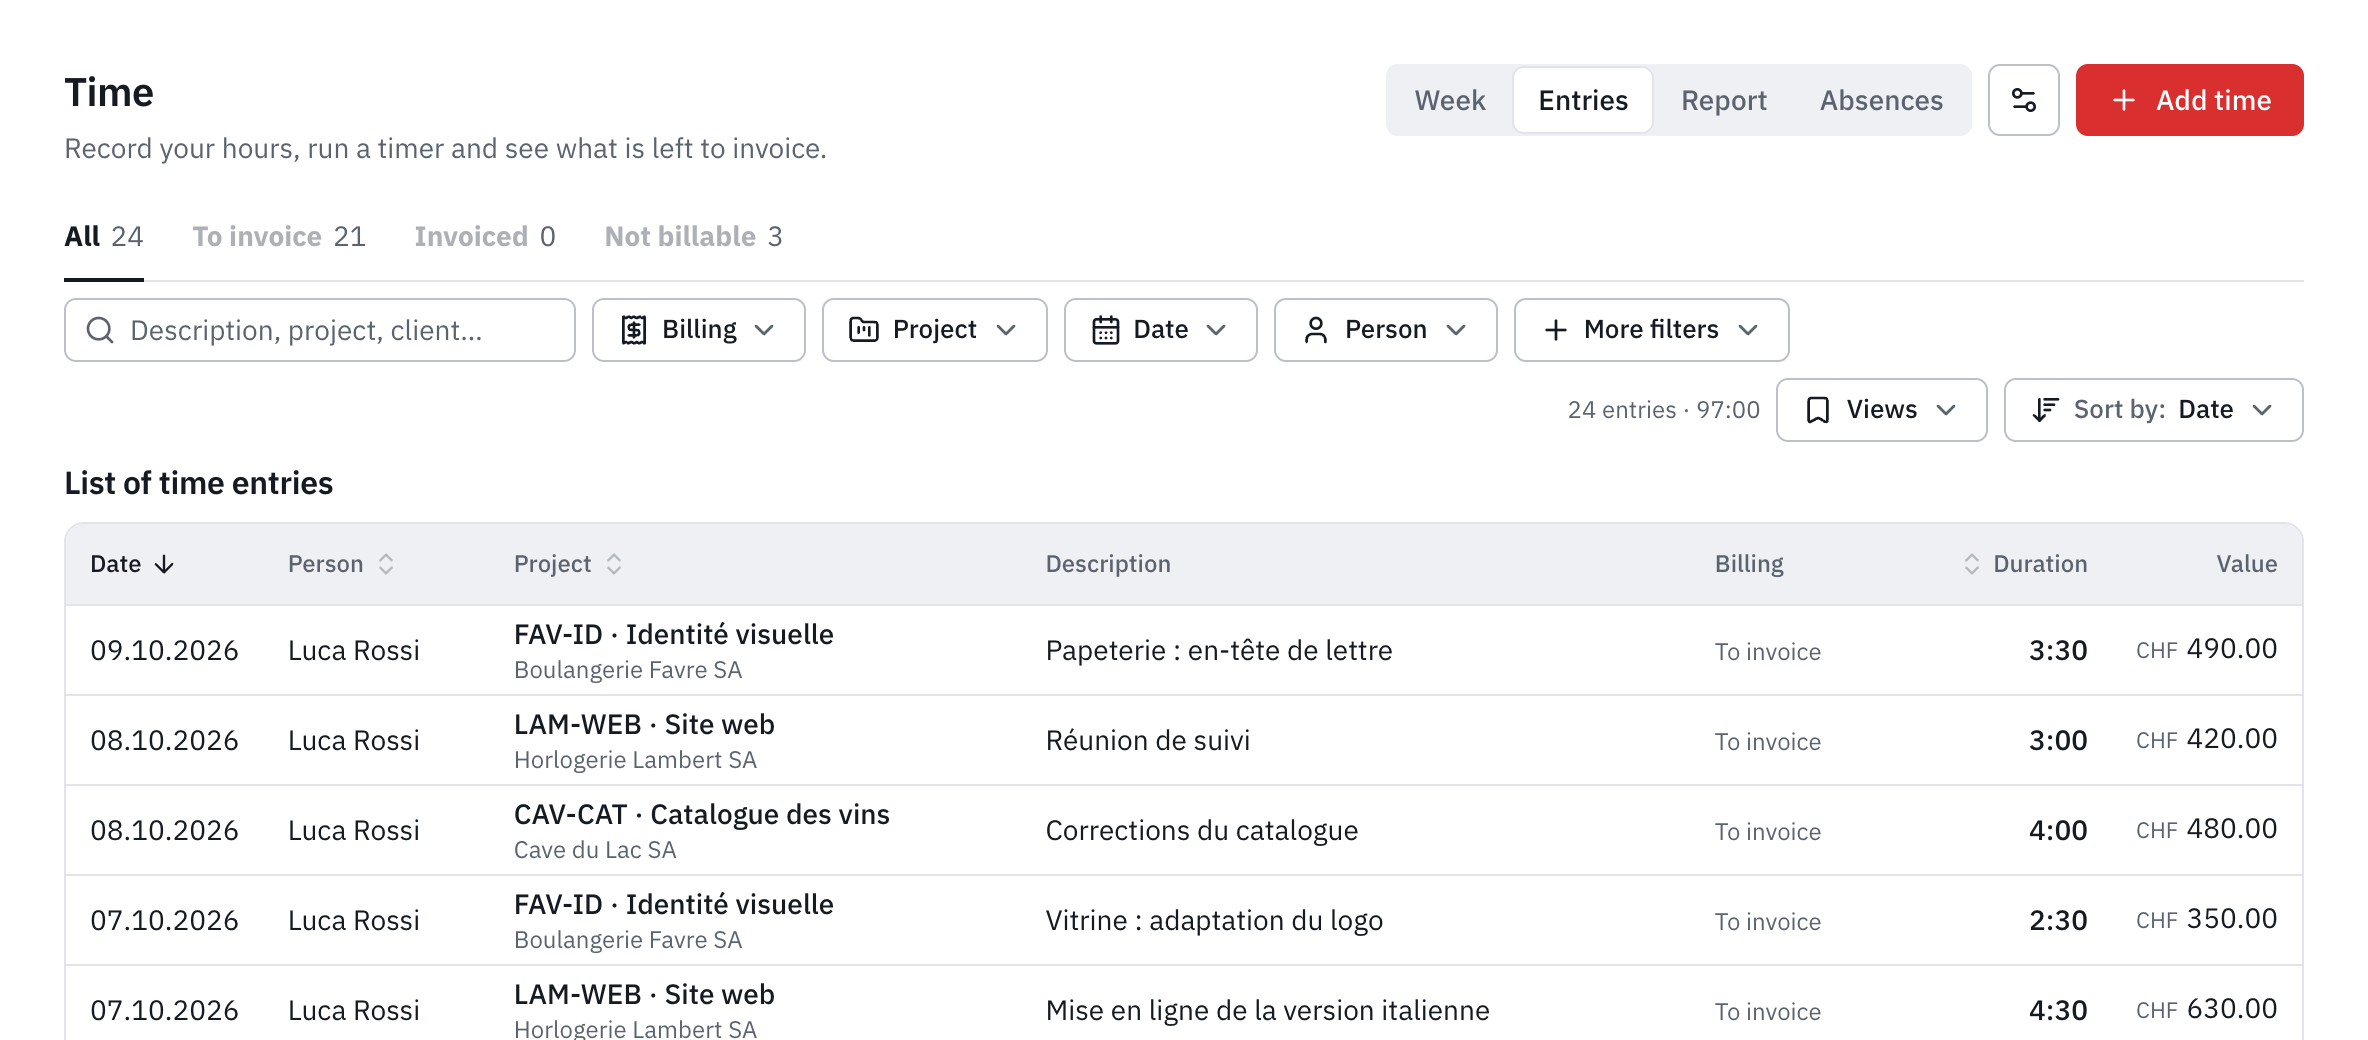The width and height of the screenshot is (2368, 1040).
Task: Click the Duration column sort arrows
Action: click(x=1971, y=564)
